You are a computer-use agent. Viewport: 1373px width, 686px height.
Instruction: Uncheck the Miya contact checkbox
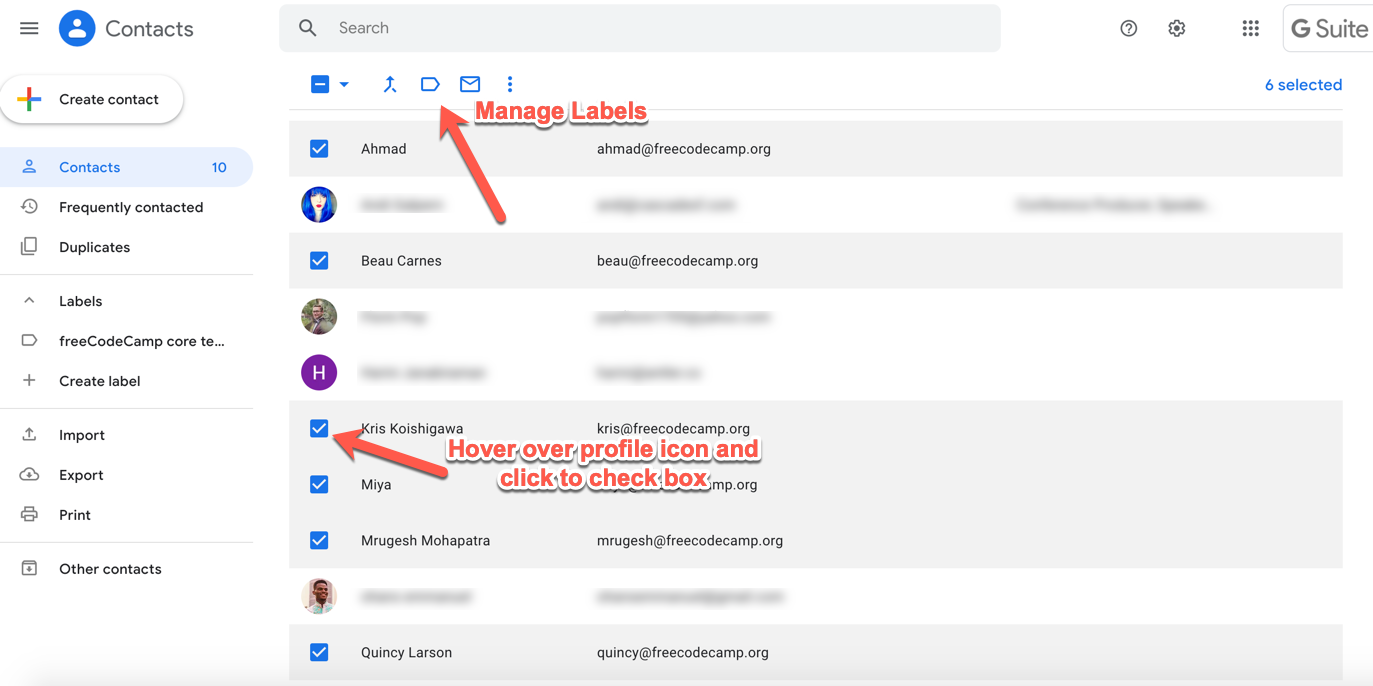[x=319, y=485]
